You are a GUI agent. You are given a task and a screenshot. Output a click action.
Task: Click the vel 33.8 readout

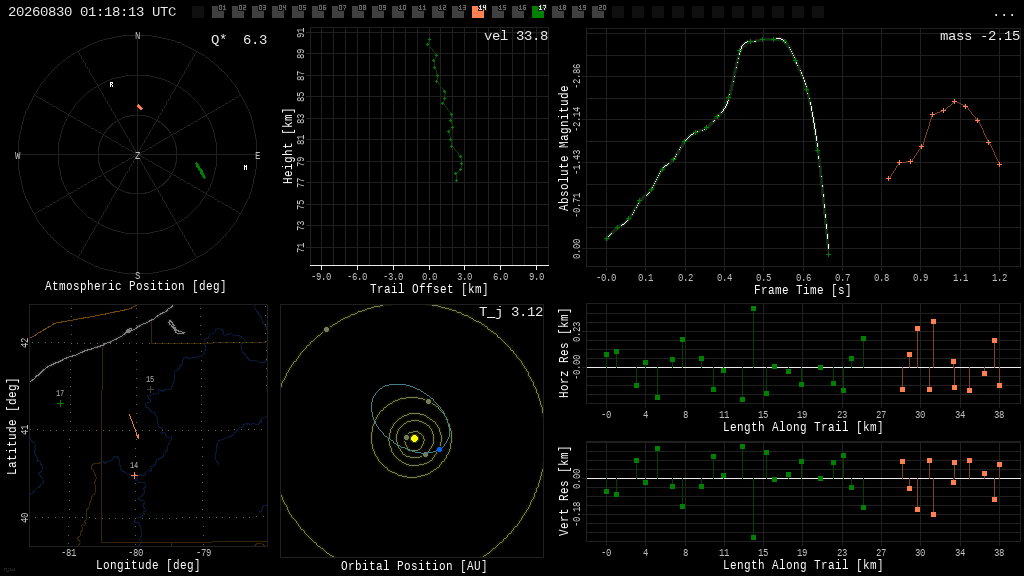click(516, 36)
